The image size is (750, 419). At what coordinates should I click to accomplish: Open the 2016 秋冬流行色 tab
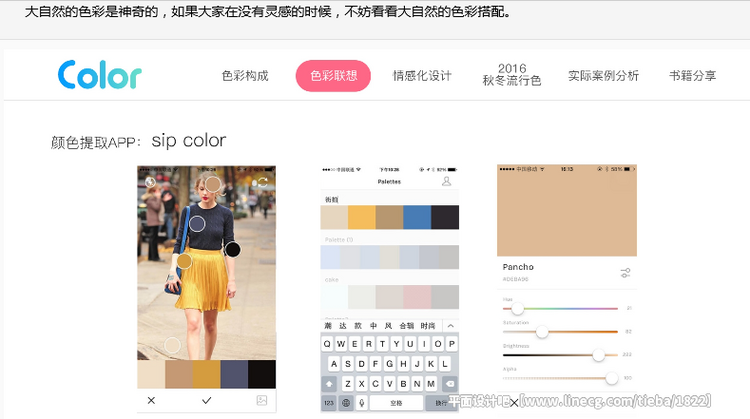(511, 75)
